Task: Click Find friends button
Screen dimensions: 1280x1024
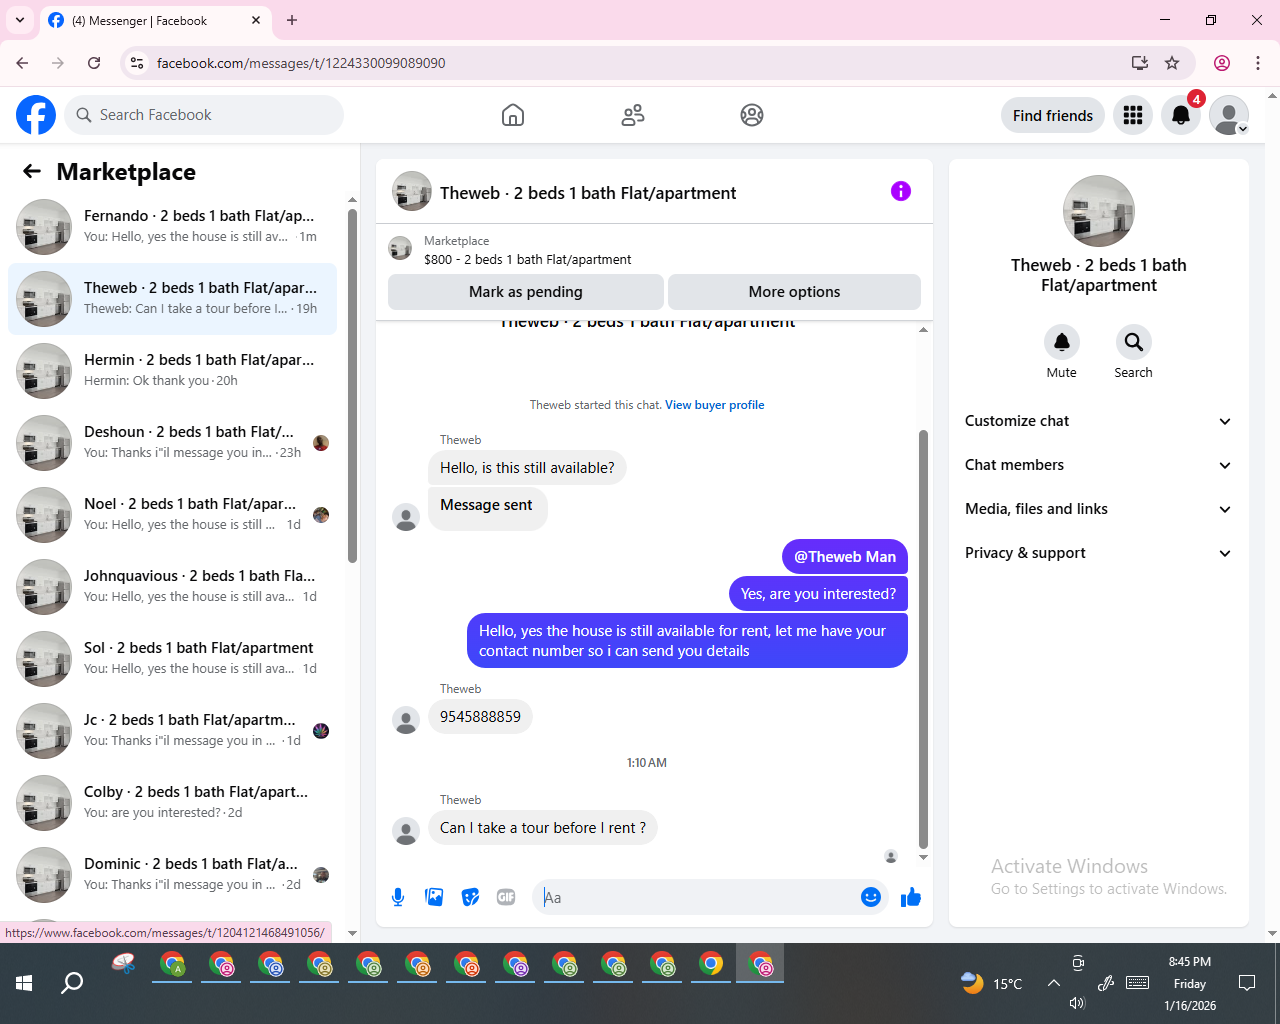Action: click(x=1053, y=115)
